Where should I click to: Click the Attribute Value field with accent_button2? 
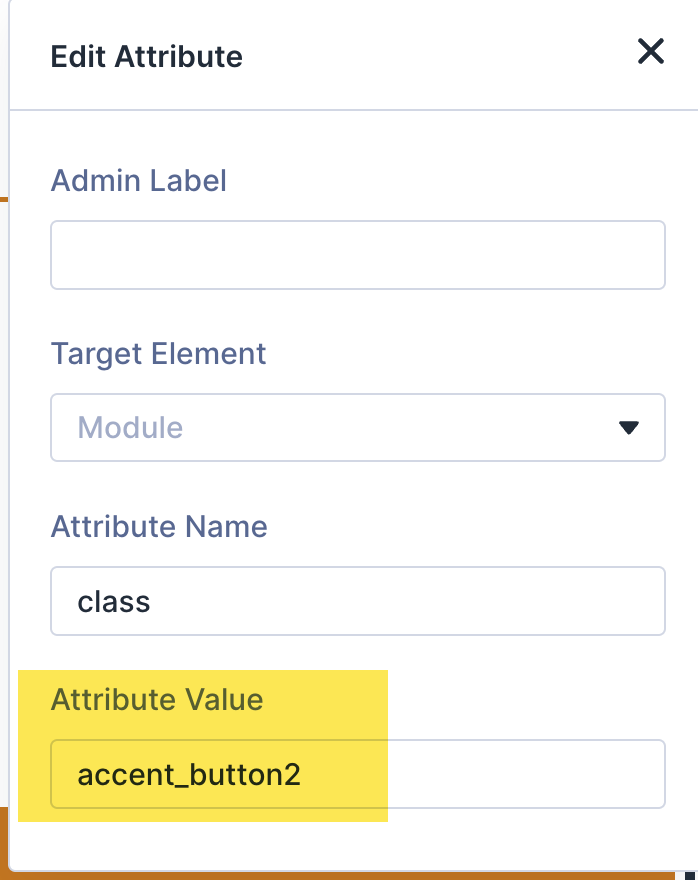pos(357,774)
